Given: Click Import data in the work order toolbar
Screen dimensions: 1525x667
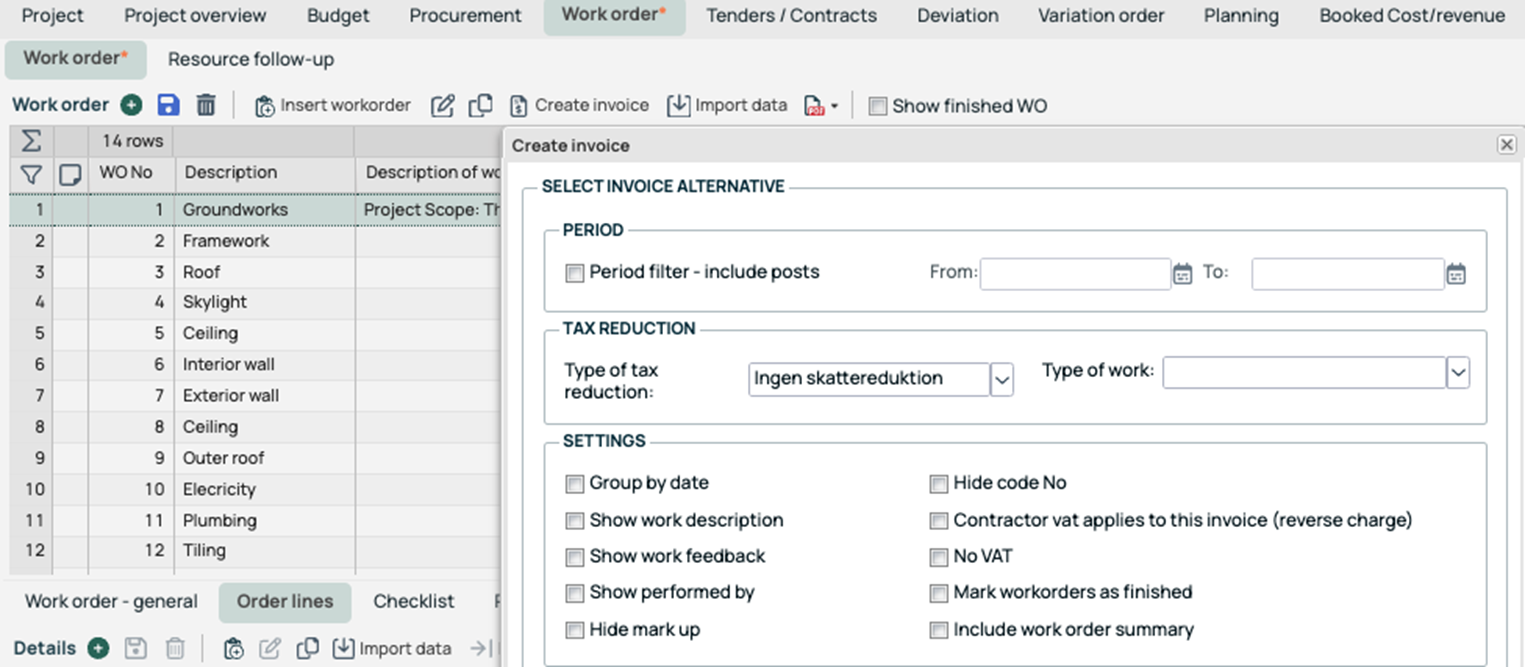Looking at the screenshot, I should tap(727, 106).
